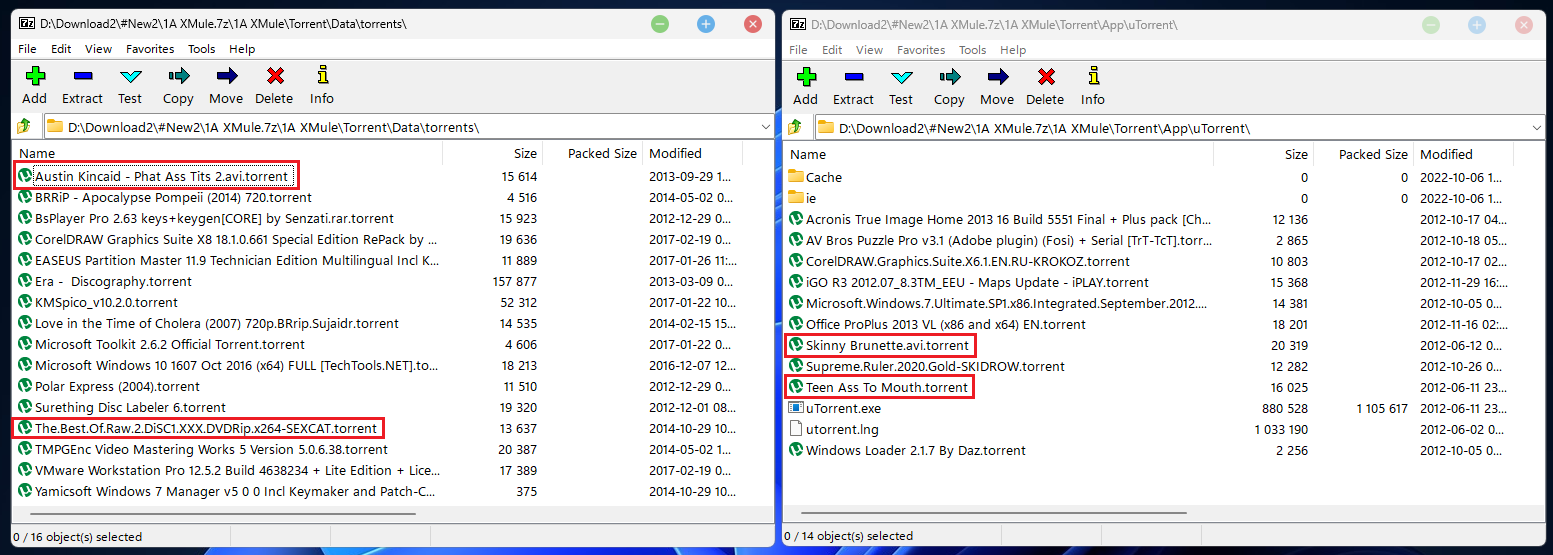Expand the address dropdown in the uTorrent window
The height and width of the screenshot is (555, 1553).
(x=1536, y=128)
